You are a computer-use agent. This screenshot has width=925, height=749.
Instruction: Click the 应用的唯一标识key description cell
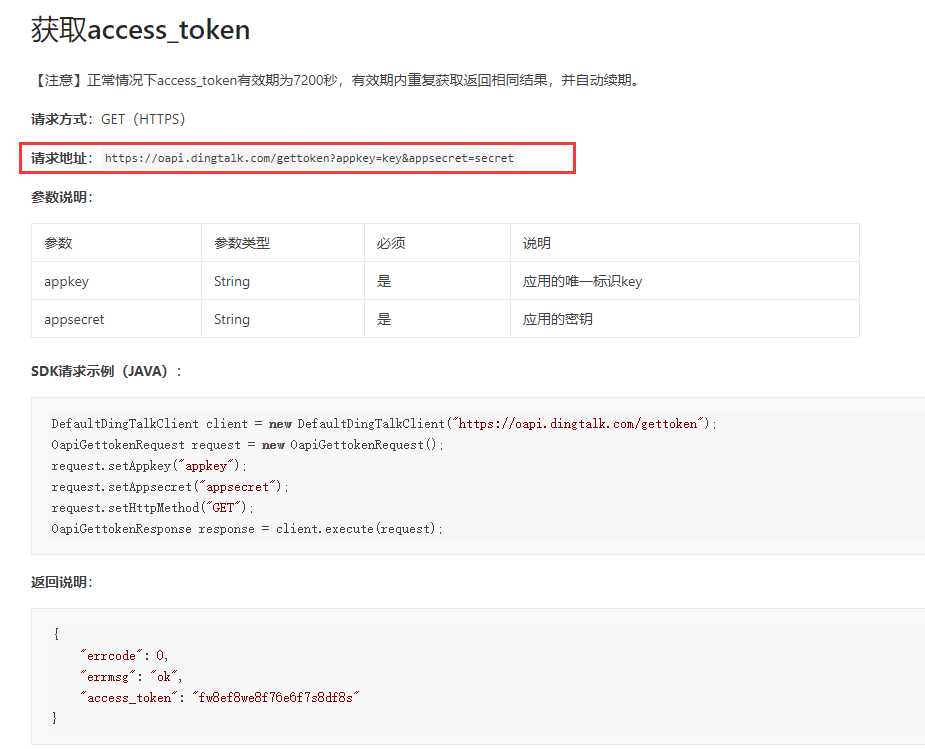684,281
